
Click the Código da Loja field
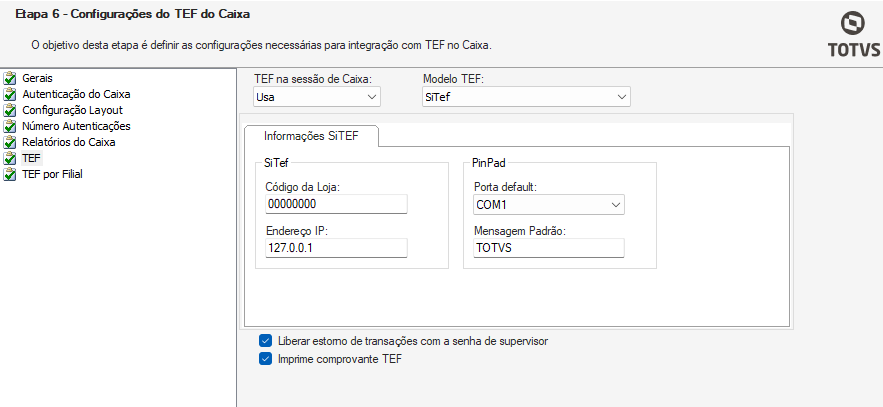point(336,205)
